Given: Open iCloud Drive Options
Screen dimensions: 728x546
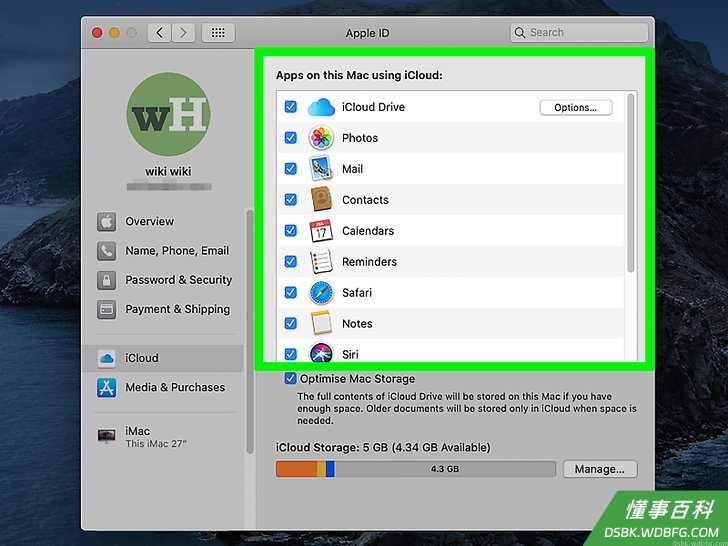Looking at the screenshot, I should [576, 108].
